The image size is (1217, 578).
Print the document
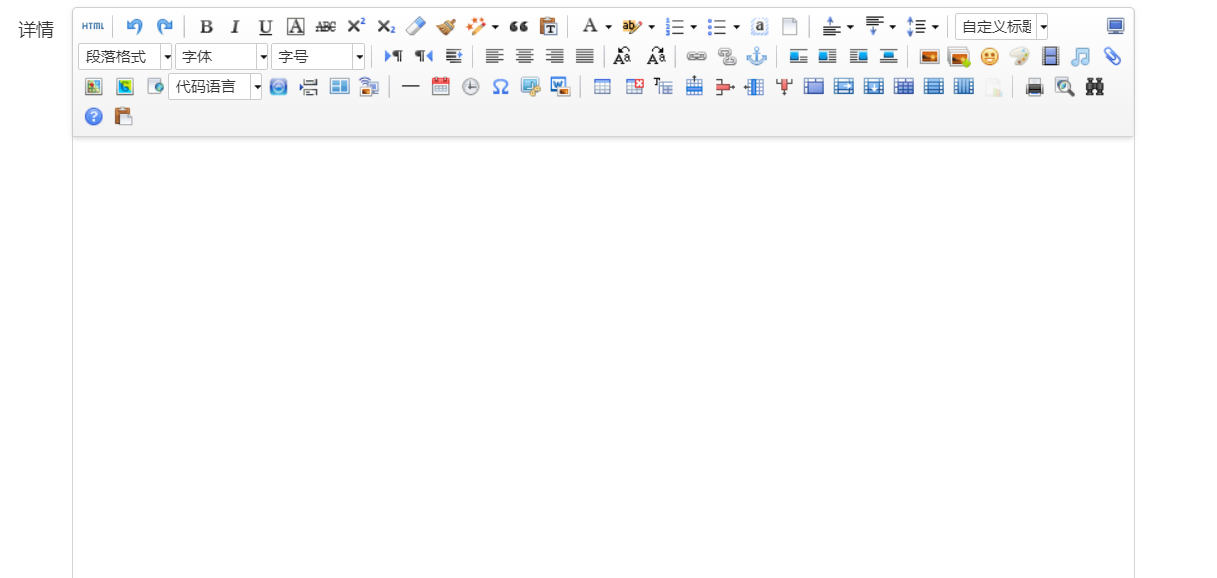coord(1035,87)
